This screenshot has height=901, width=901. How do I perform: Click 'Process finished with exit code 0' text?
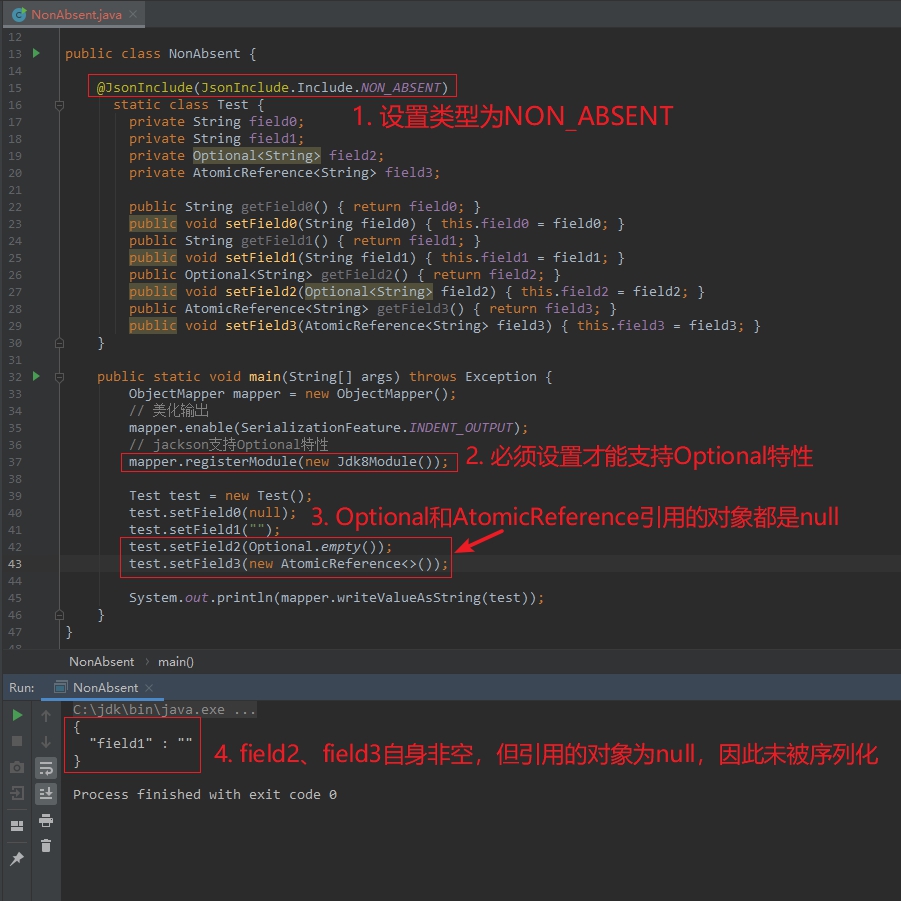[x=205, y=794]
